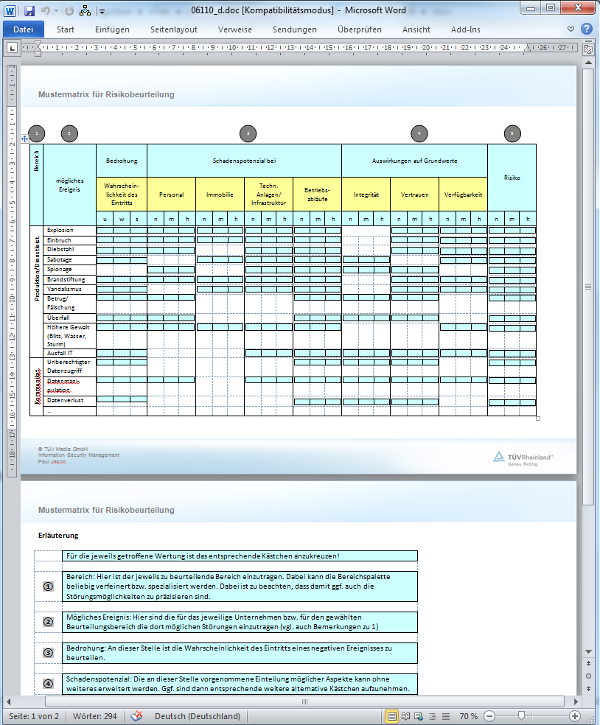Viewport: 600px width, 725px height.
Task: Open the Überprüfen ribbon tab
Action: click(359, 29)
